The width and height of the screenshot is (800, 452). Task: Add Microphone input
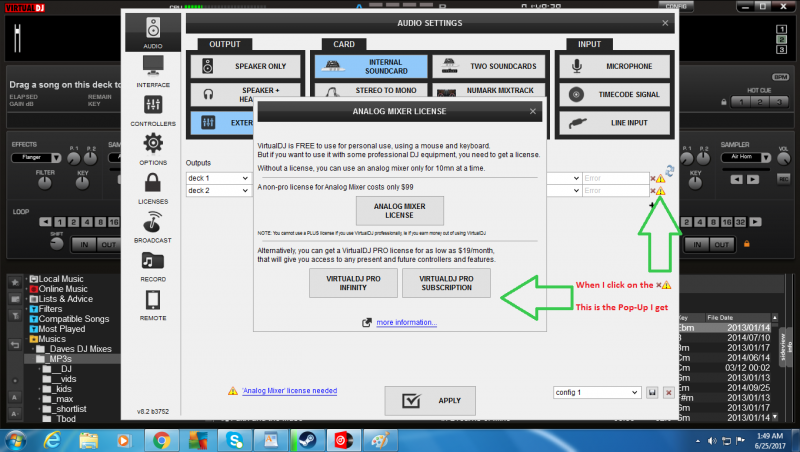tap(614, 66)
